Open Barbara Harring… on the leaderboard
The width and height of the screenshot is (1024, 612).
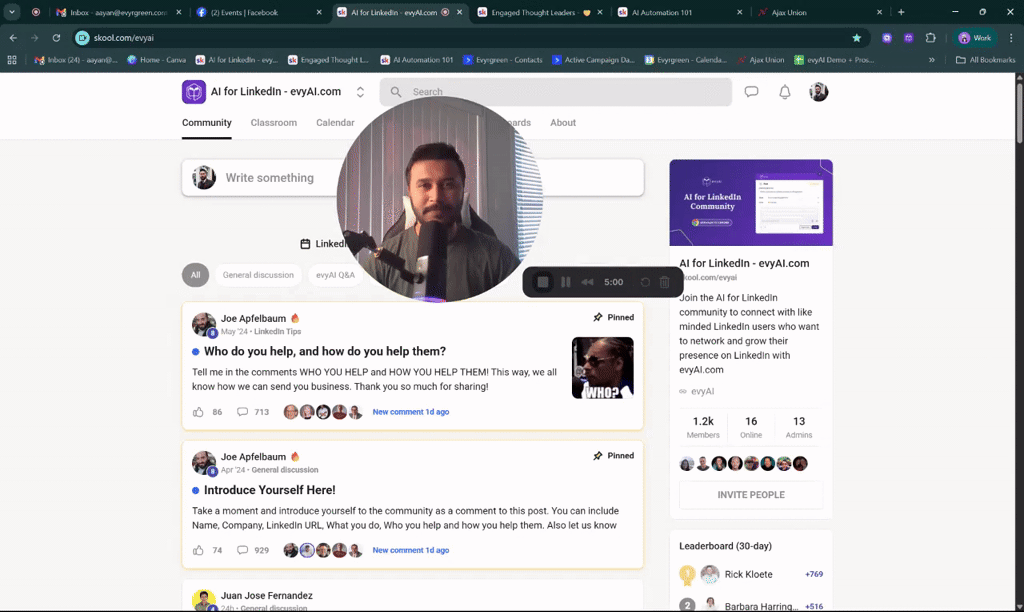tap(761, 607)
